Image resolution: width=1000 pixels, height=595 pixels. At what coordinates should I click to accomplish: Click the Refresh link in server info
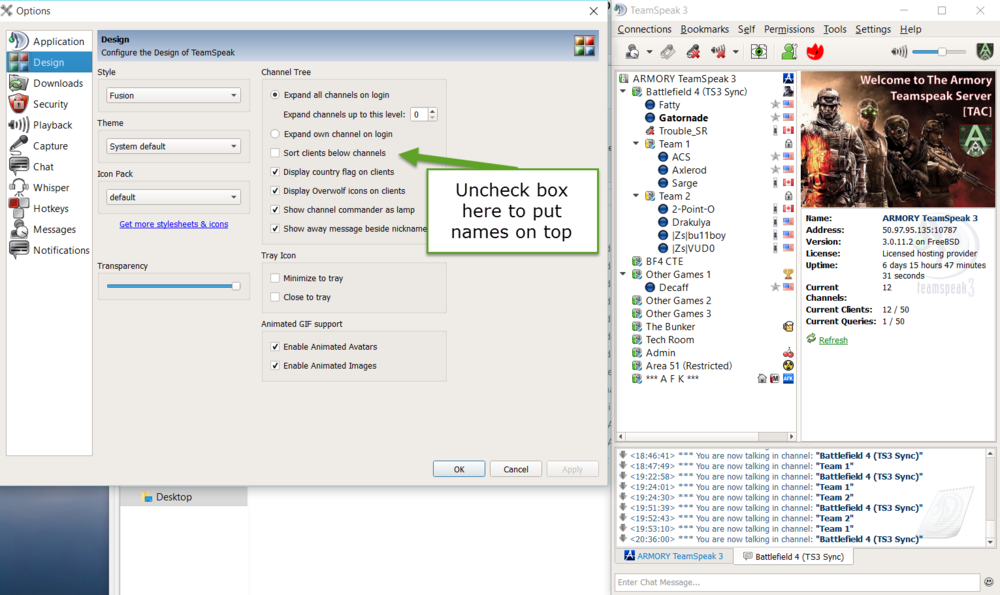(833, 340)
